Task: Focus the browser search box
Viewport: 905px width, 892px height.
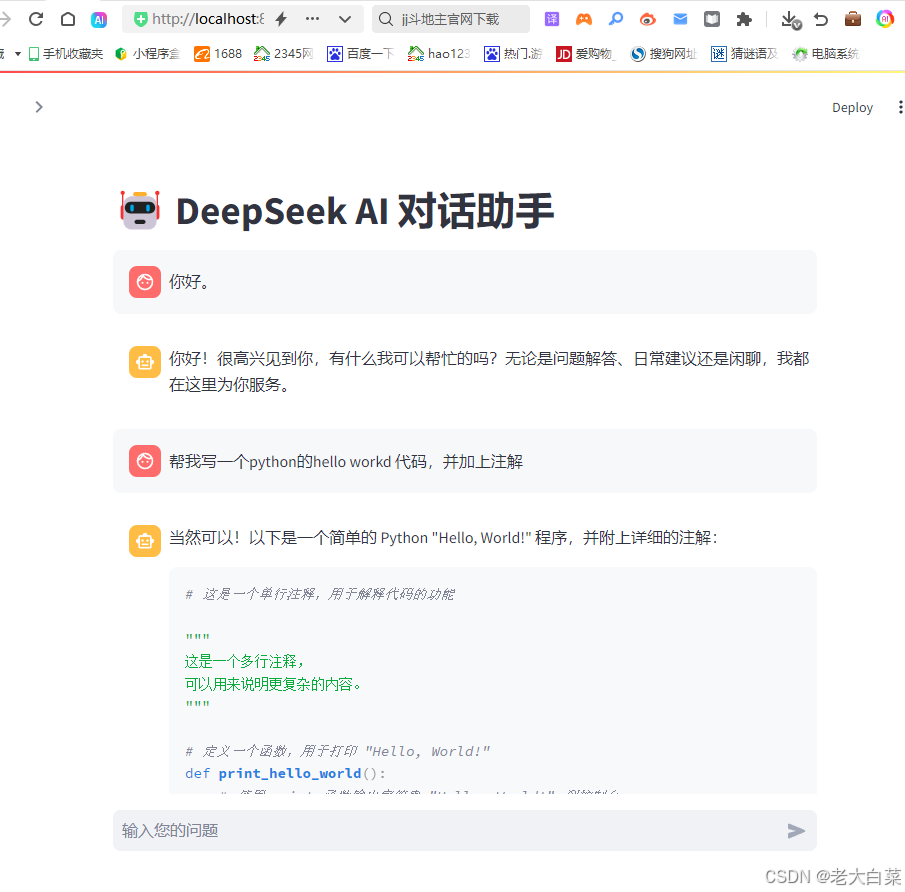Action: coord(451,19)
